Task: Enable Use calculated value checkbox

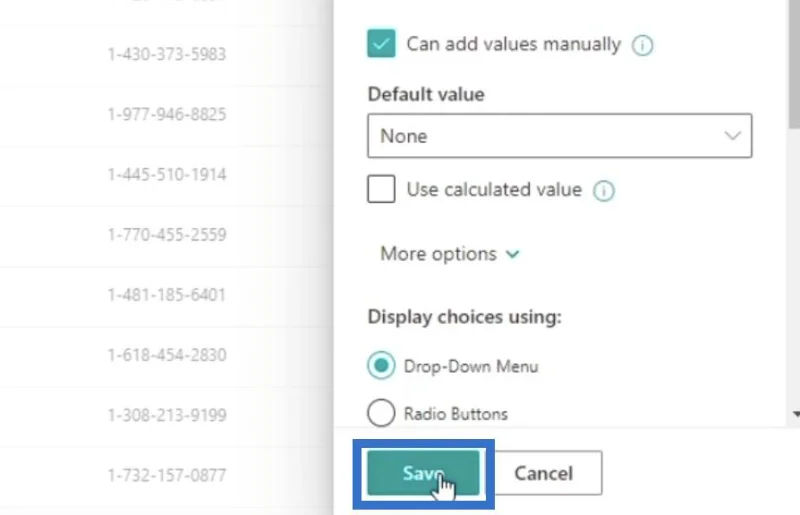Action: point(381,189)
